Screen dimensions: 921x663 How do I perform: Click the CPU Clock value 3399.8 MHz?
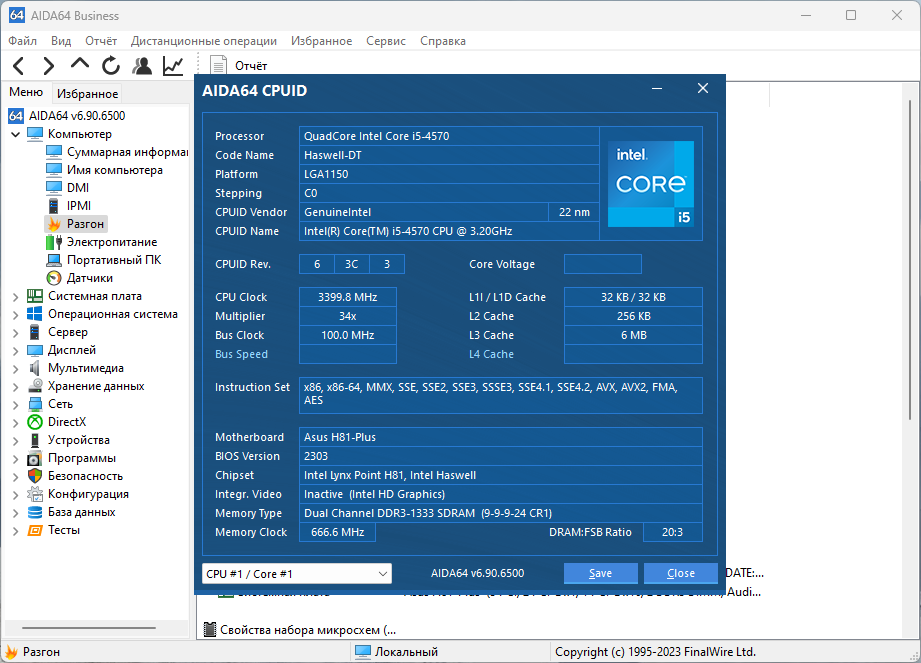pyautogui.click(x=348, y=297)
